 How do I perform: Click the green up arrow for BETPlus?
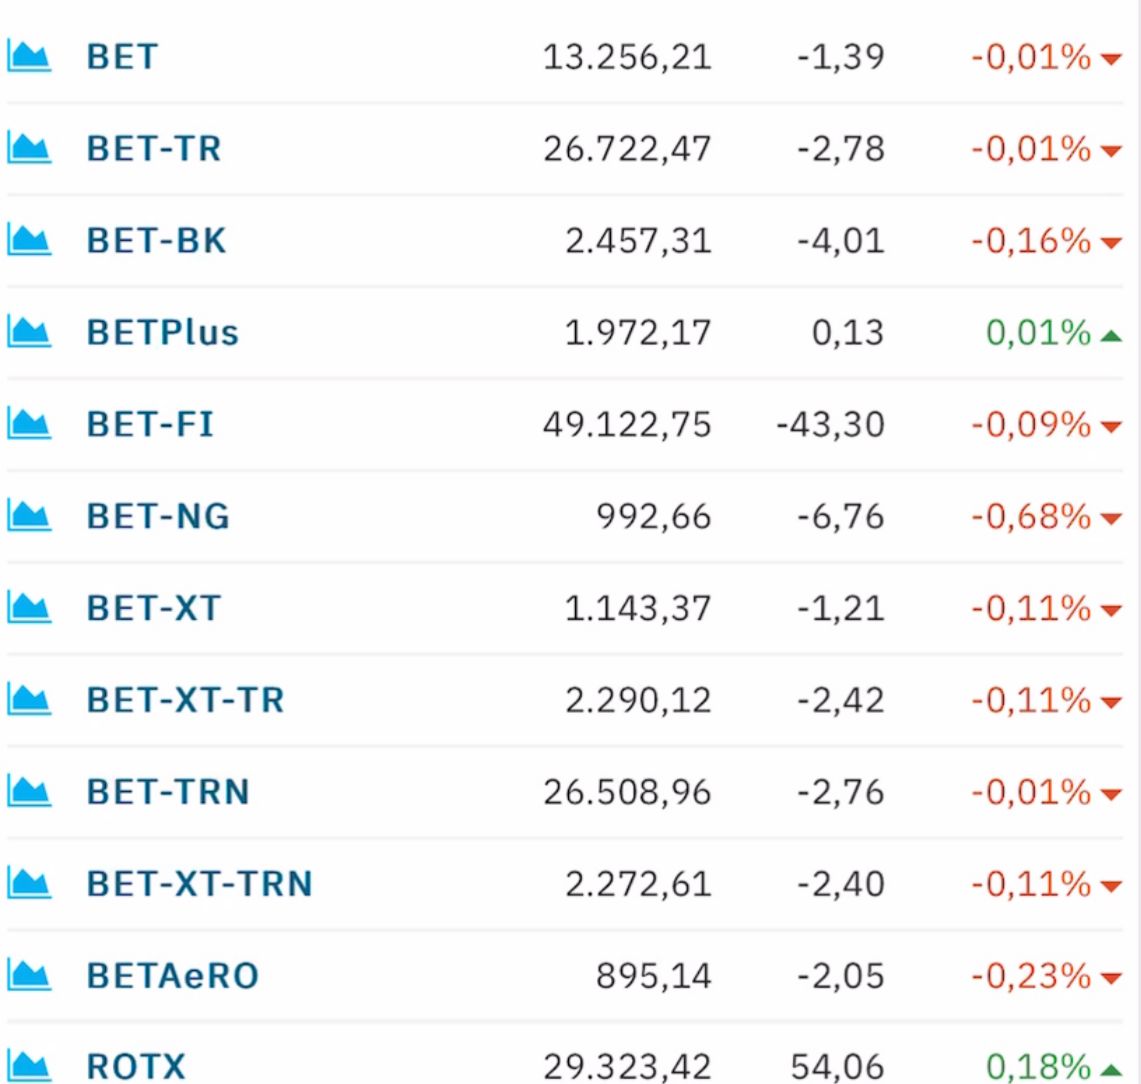pos(1110,335)
